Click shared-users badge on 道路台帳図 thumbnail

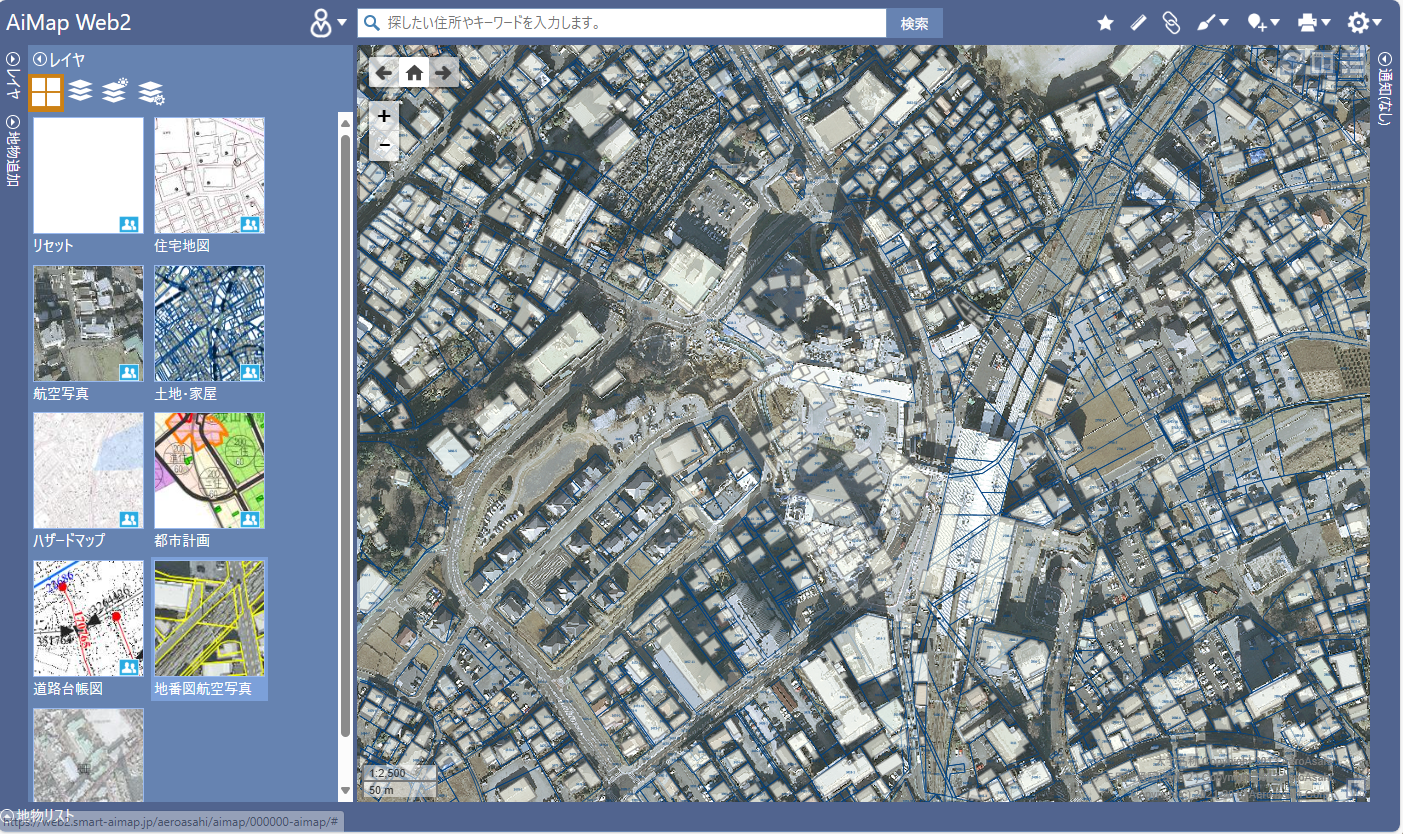[129, 668]
